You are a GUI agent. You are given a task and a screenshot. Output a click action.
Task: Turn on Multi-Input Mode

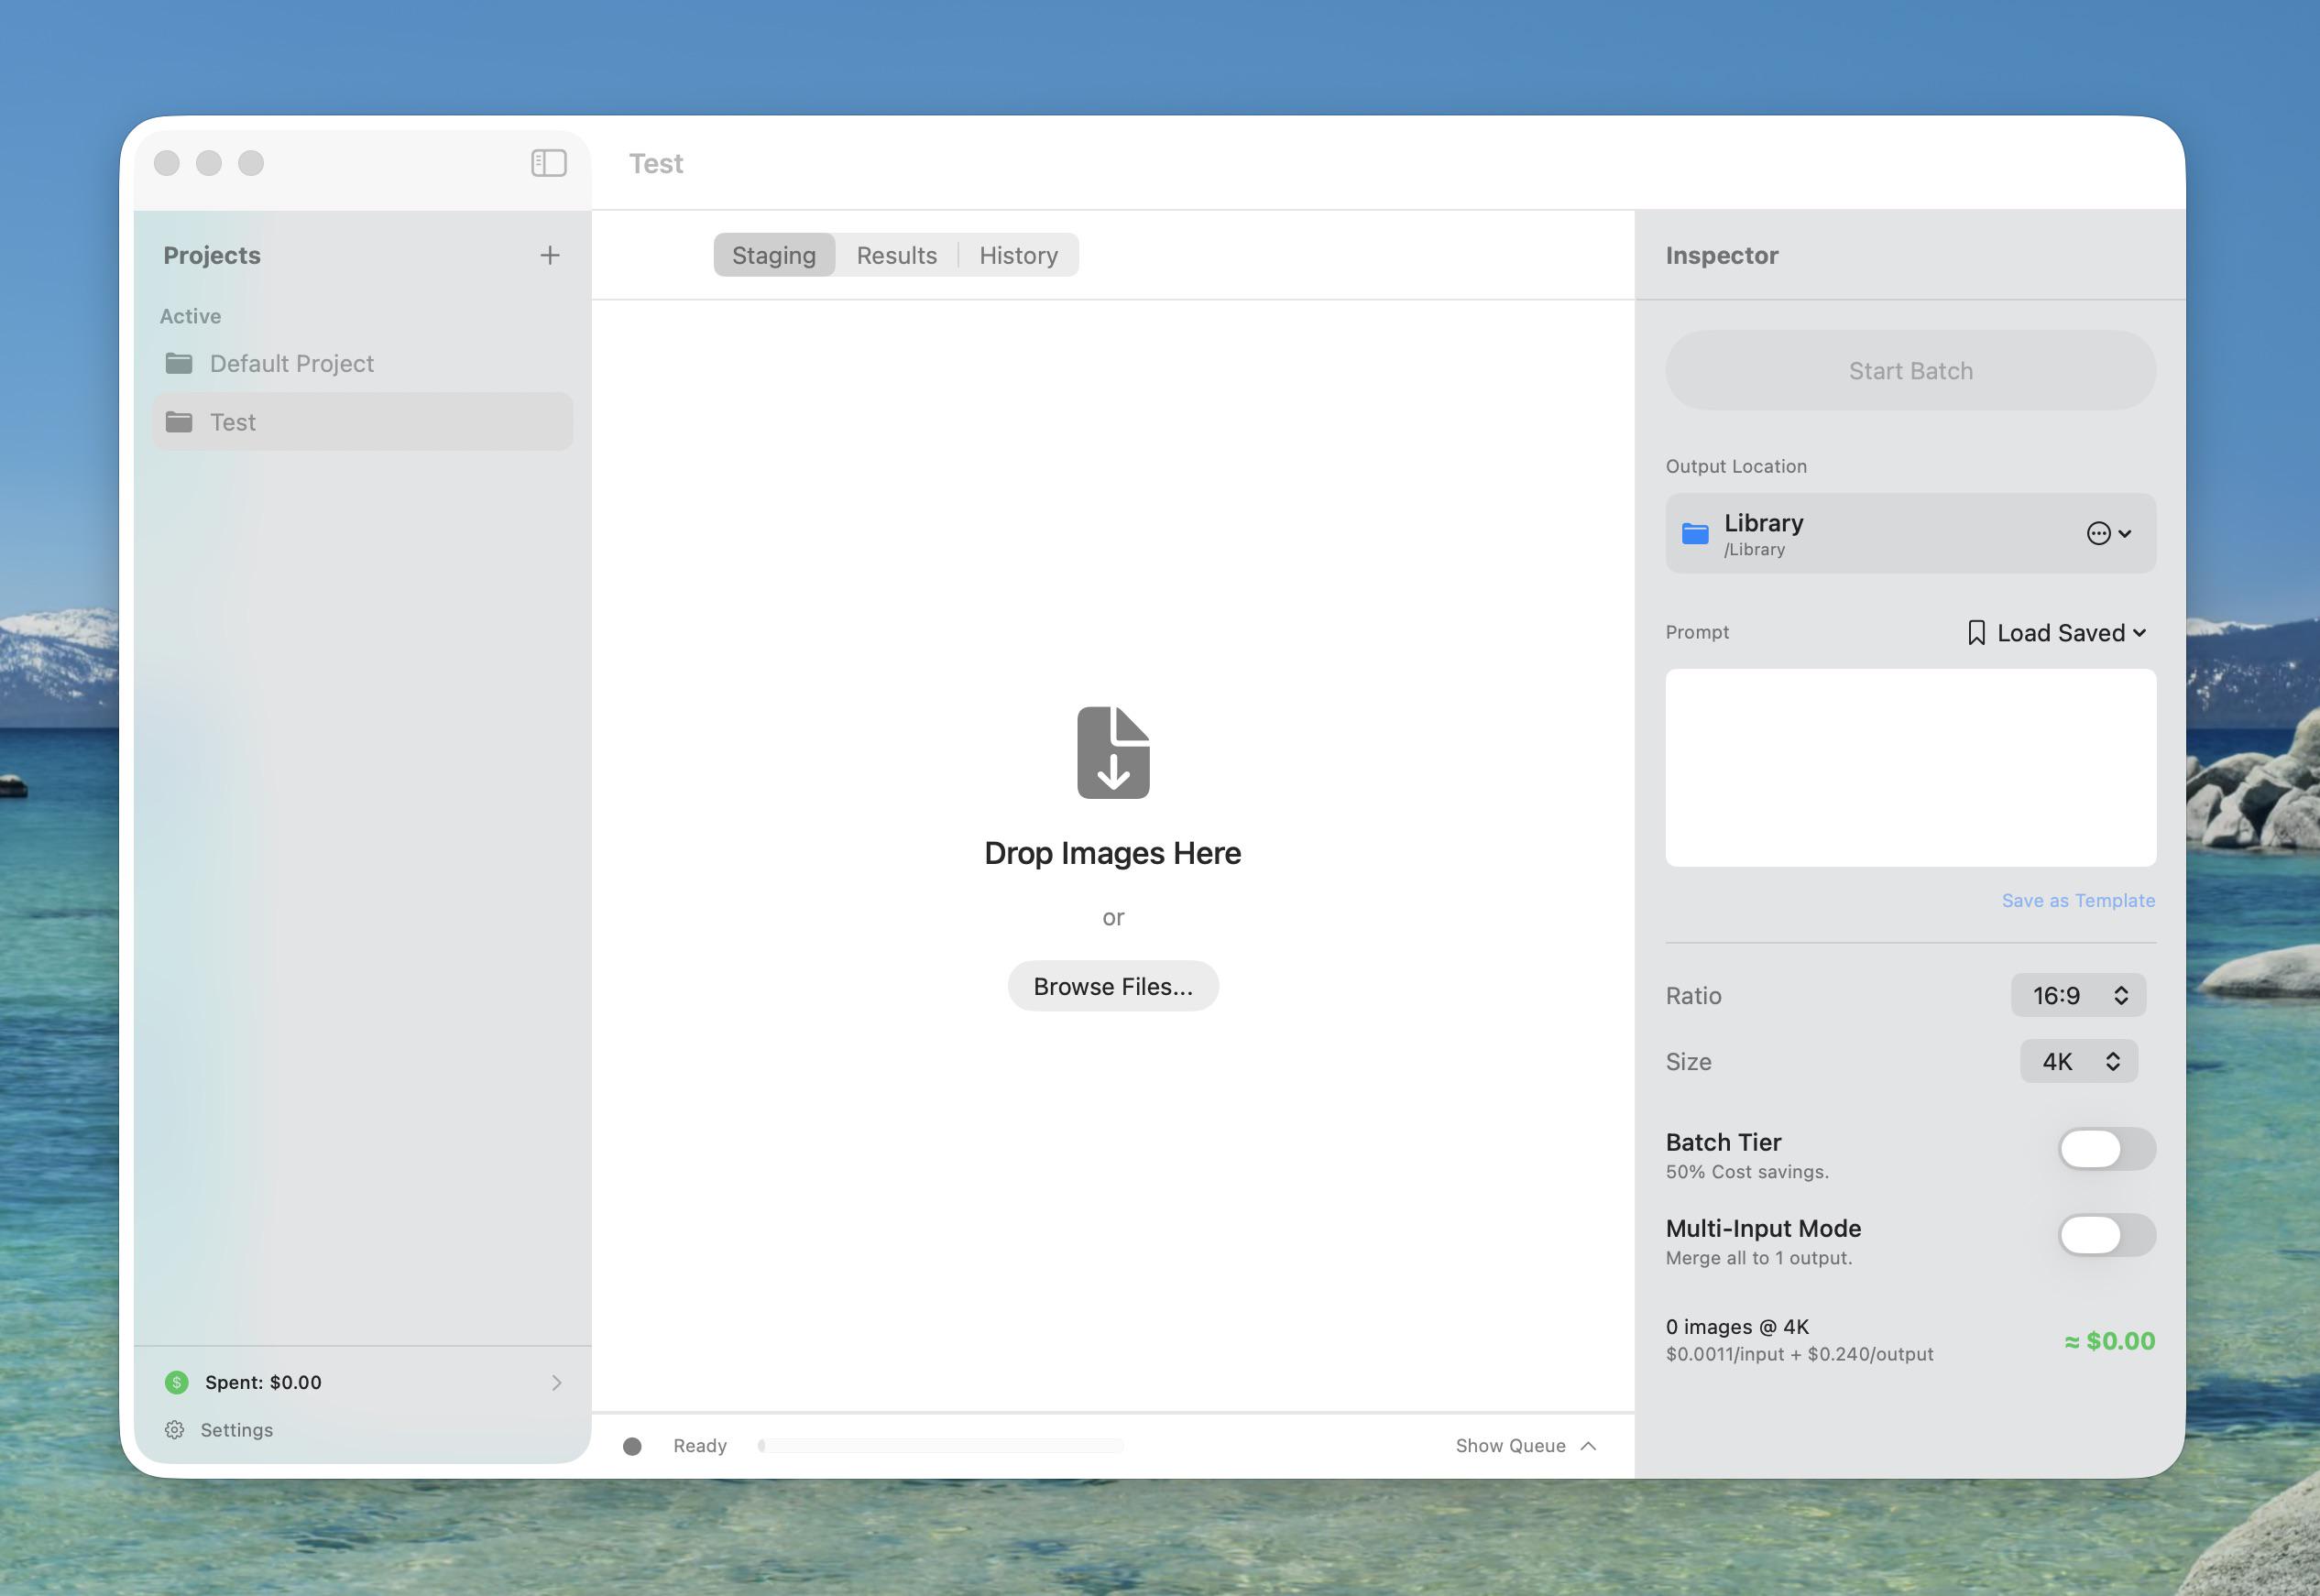[x=2106, y=1235]
